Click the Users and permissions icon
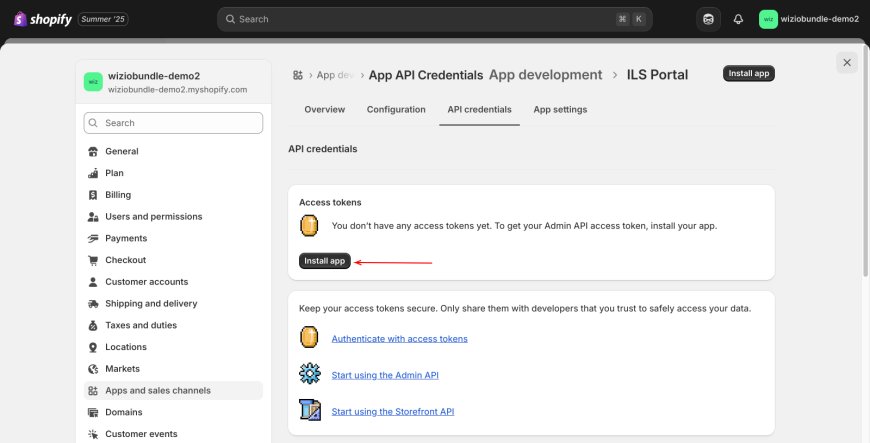Image resolution: width=870 pixels, height=443 pixels. (x=93, y=217)
